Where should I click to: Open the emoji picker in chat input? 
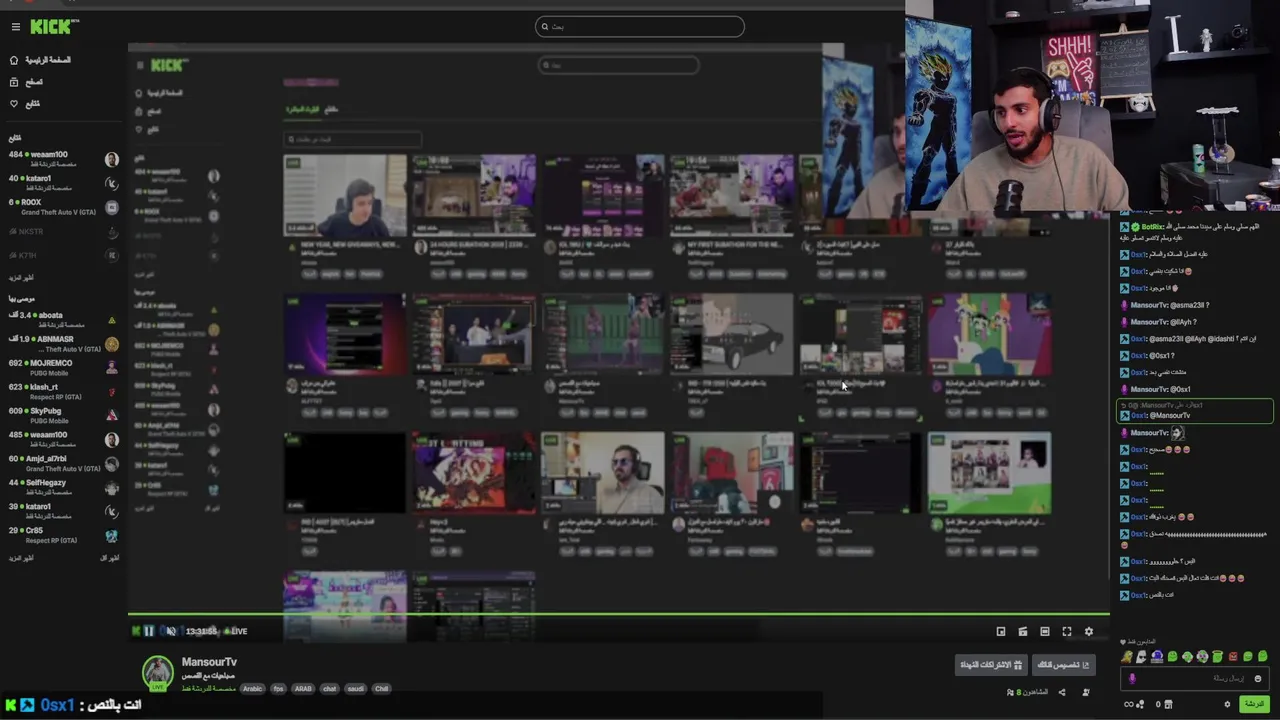1258,678
